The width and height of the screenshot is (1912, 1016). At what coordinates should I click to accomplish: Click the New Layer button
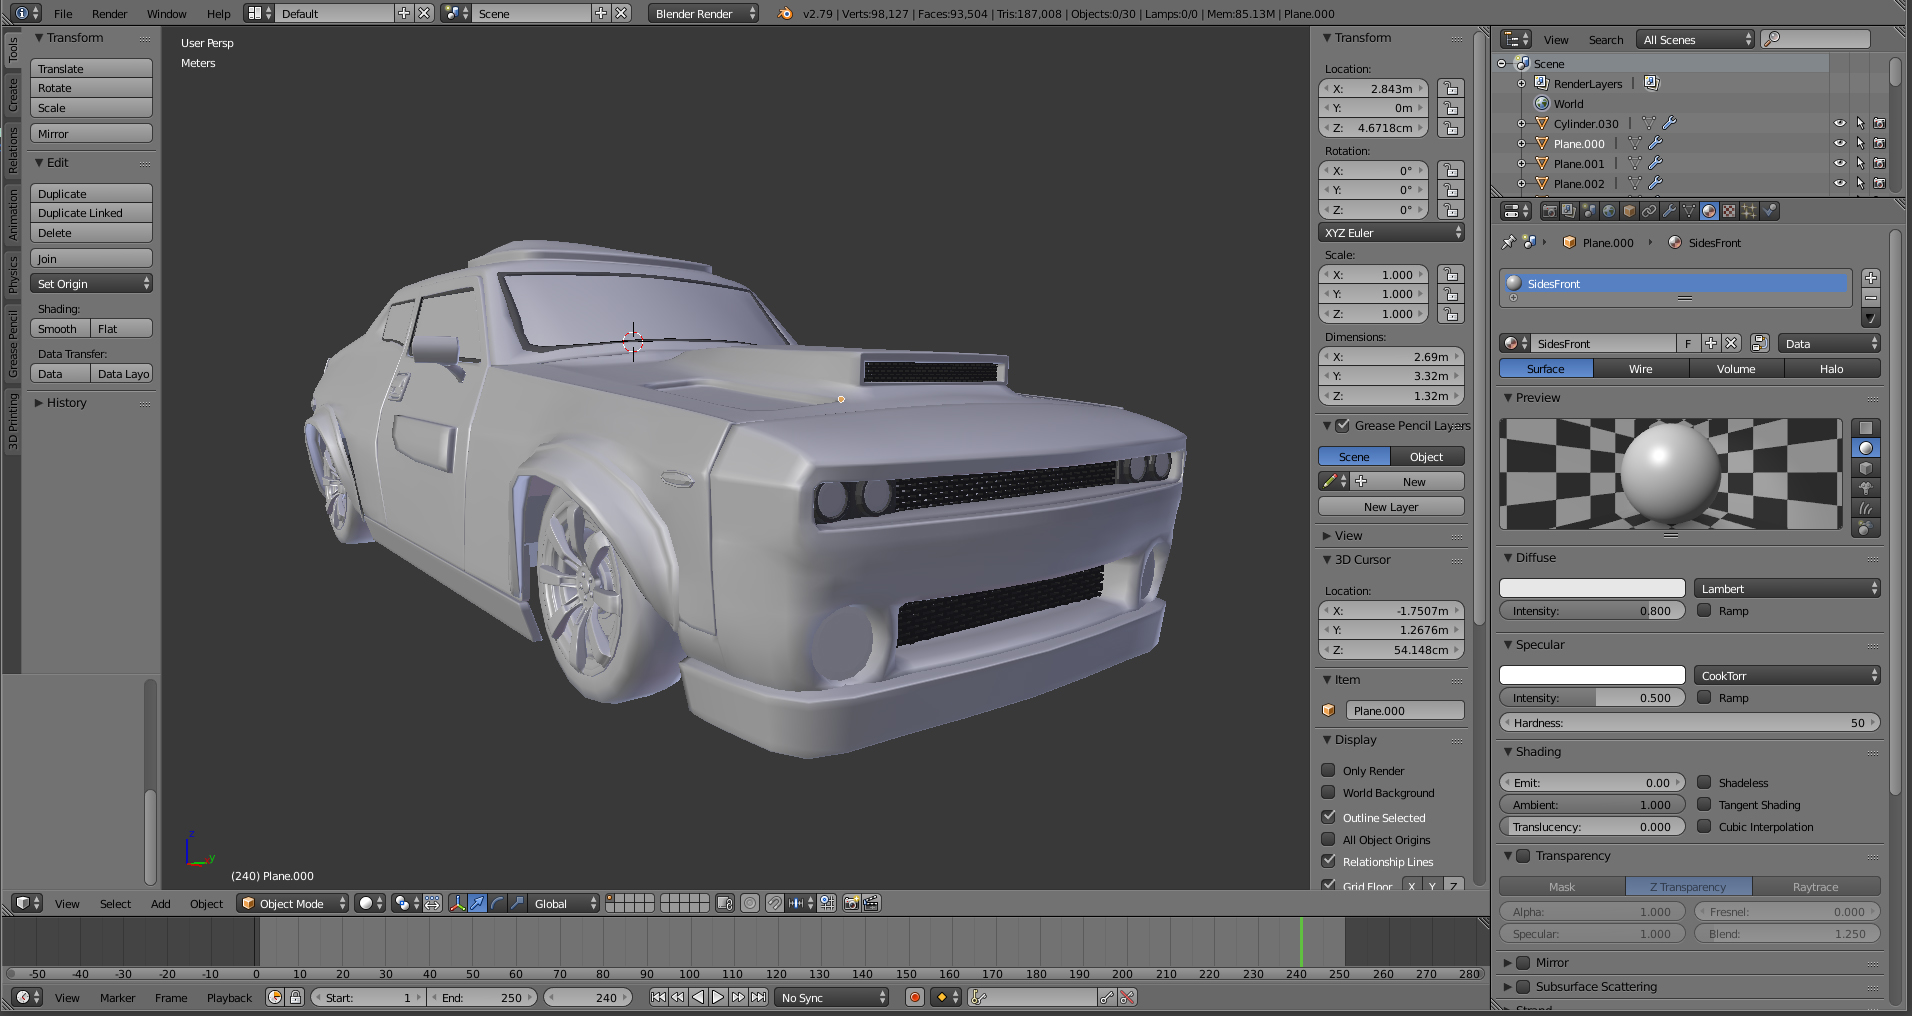coord(1390,507)
